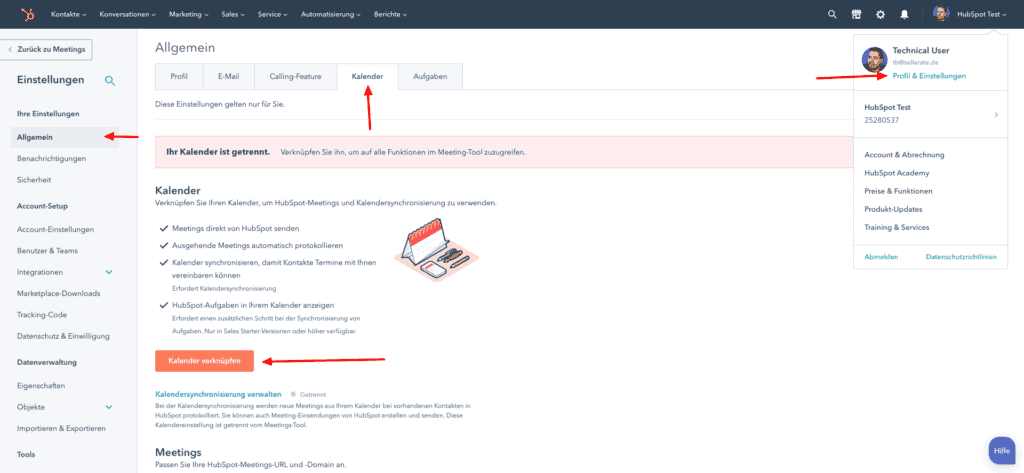The image size is (1024, 473).
Task: Open the Hilfe help button
Action: tap(1002, 451)
